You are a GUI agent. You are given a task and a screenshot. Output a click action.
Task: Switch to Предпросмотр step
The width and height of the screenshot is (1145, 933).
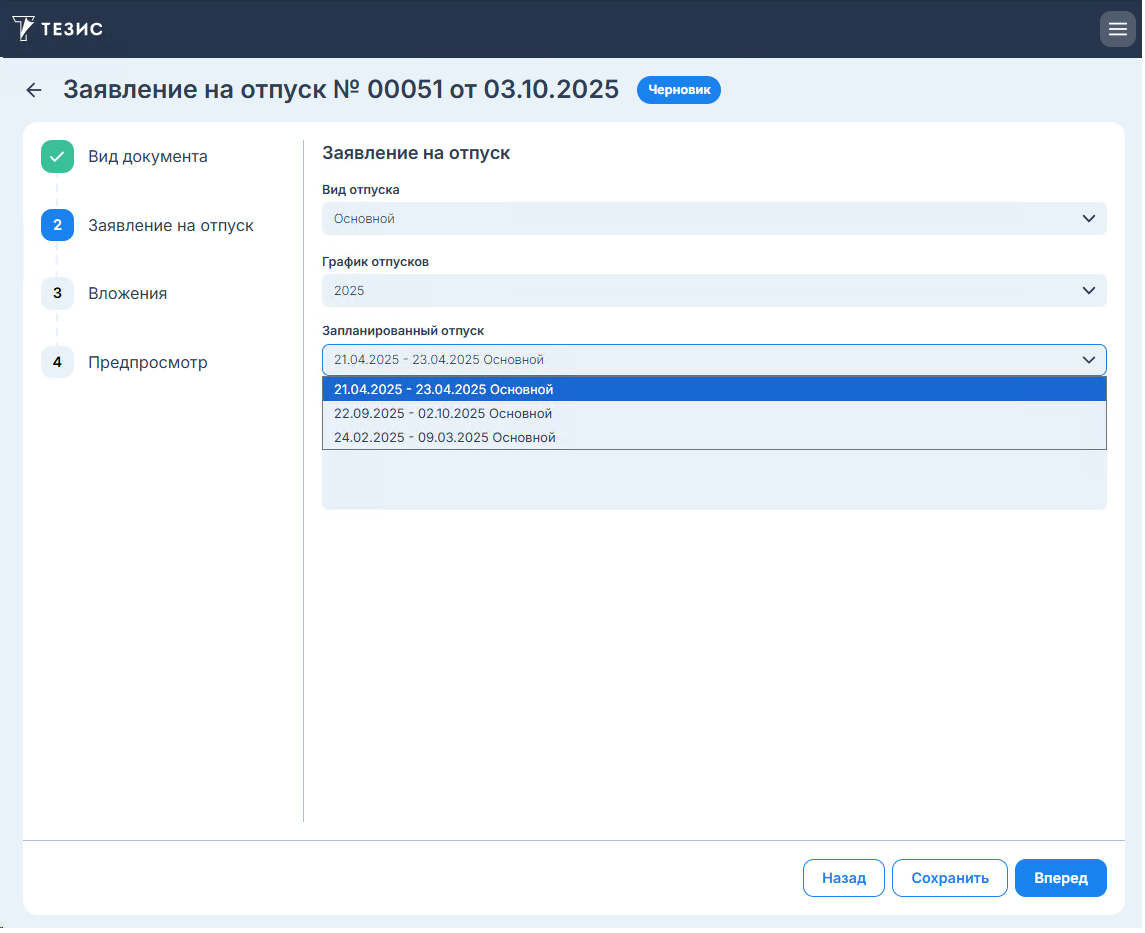148,363
